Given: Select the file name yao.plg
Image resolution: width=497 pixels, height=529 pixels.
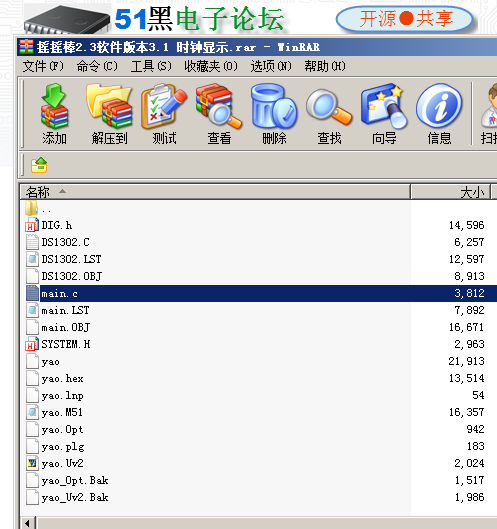Looking at the screenshot, I should pos(63,447).
